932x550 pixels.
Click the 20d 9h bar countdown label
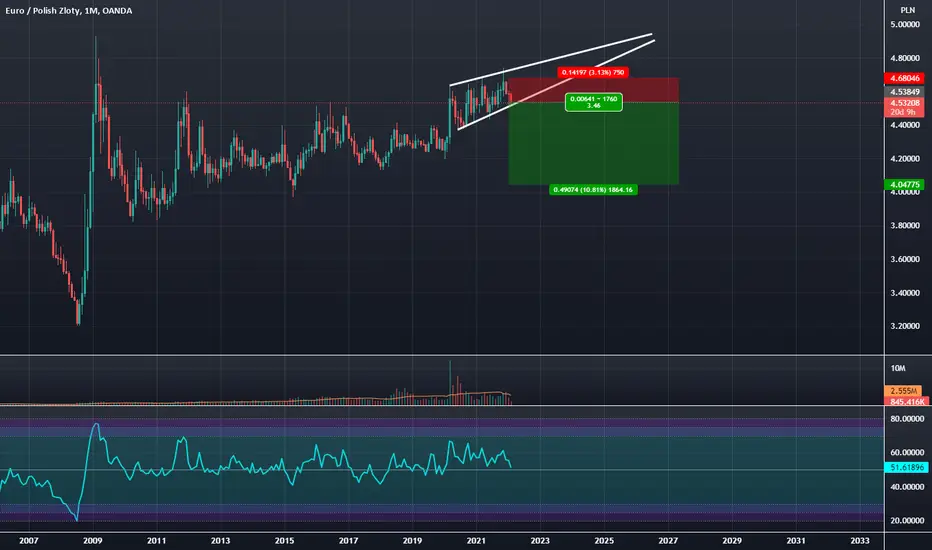tap(904, 112)
